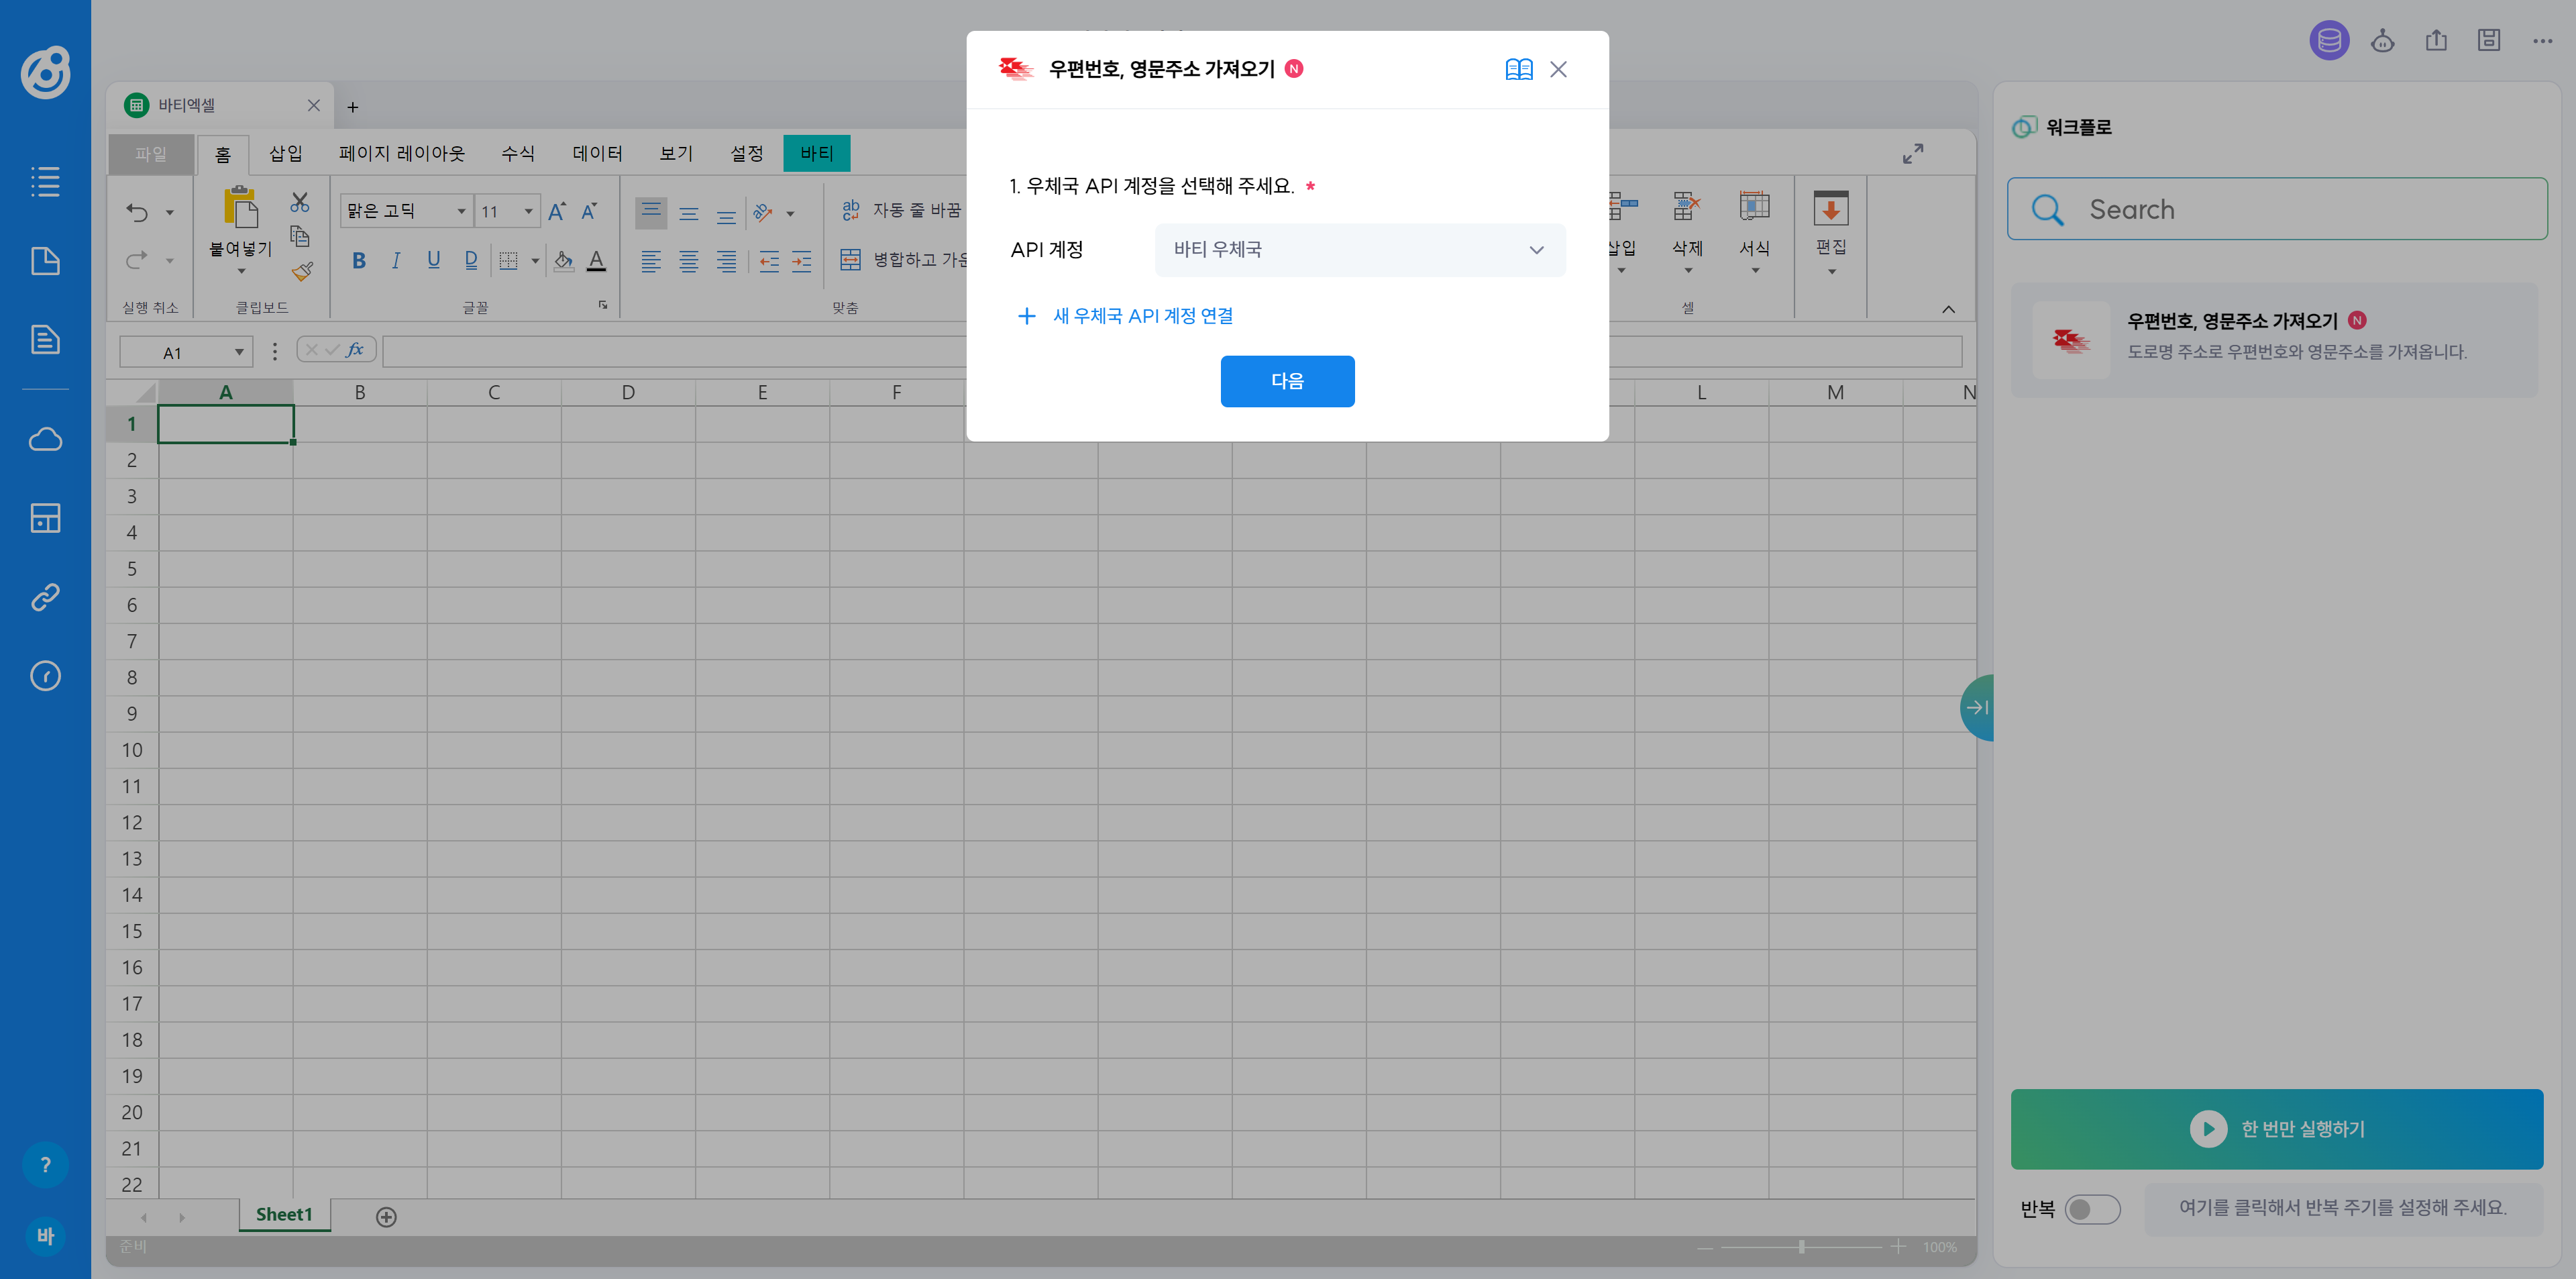Click the app logo in the sidebar

click(45, 72)
